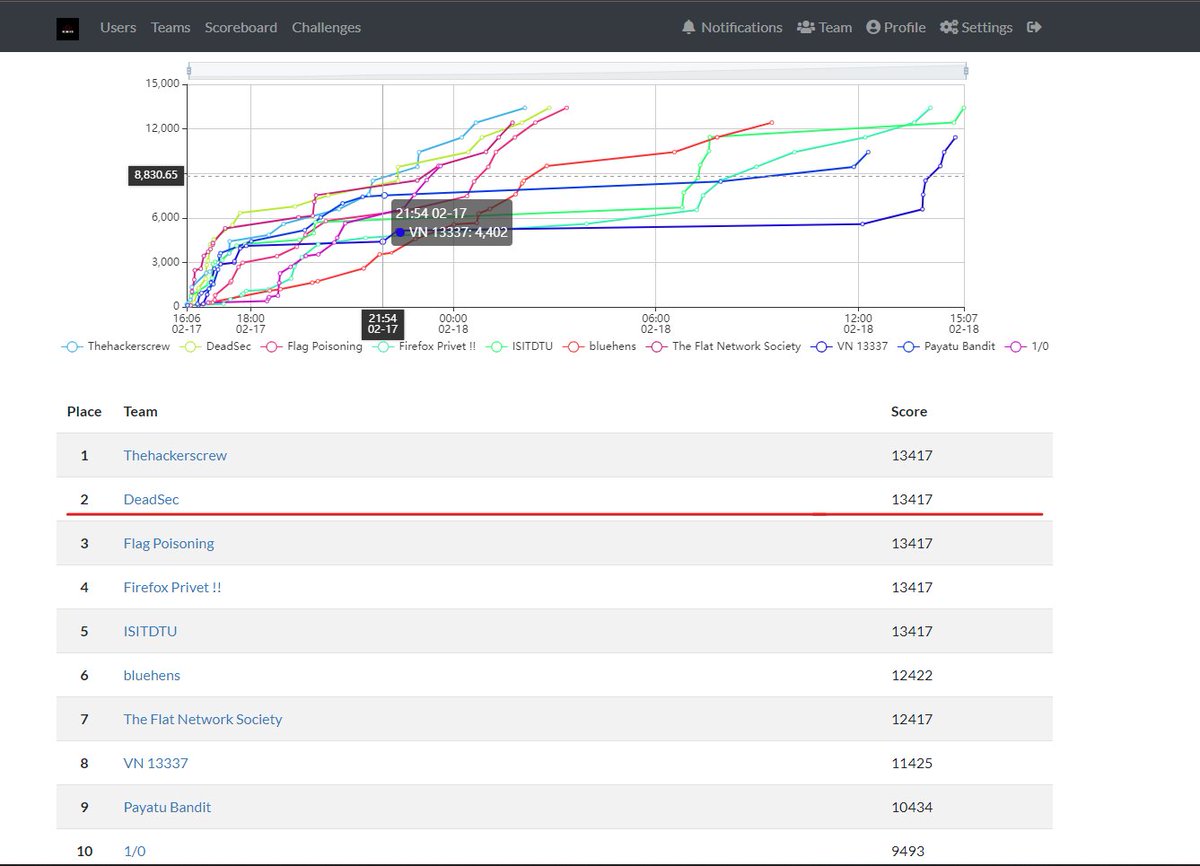
Task: Go to Scoreboard in navbar
Action: 241,27
